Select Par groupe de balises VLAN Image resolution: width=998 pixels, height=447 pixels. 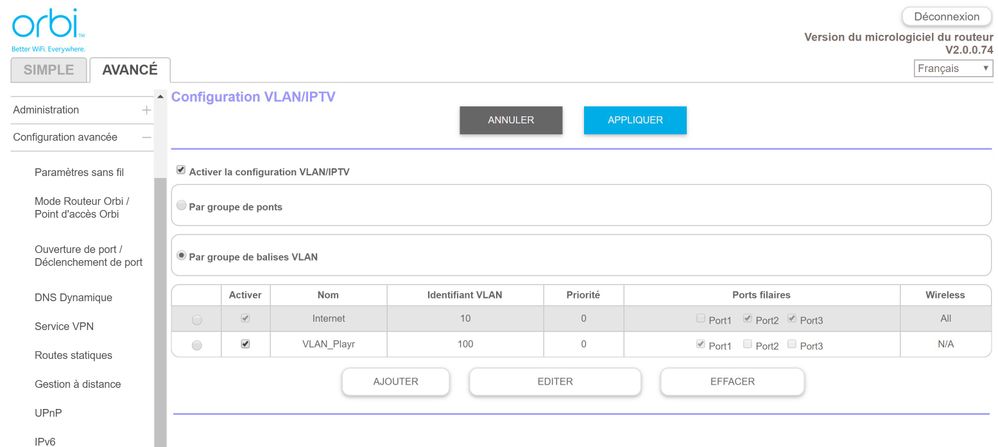coord(181,256)
